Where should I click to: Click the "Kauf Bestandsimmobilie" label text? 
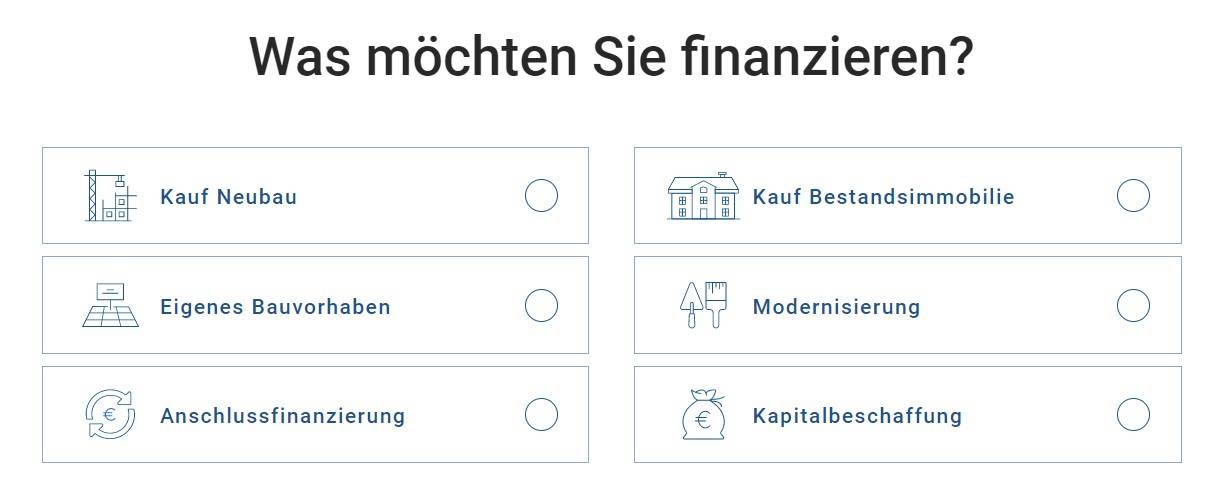click(x=884, y=197)
